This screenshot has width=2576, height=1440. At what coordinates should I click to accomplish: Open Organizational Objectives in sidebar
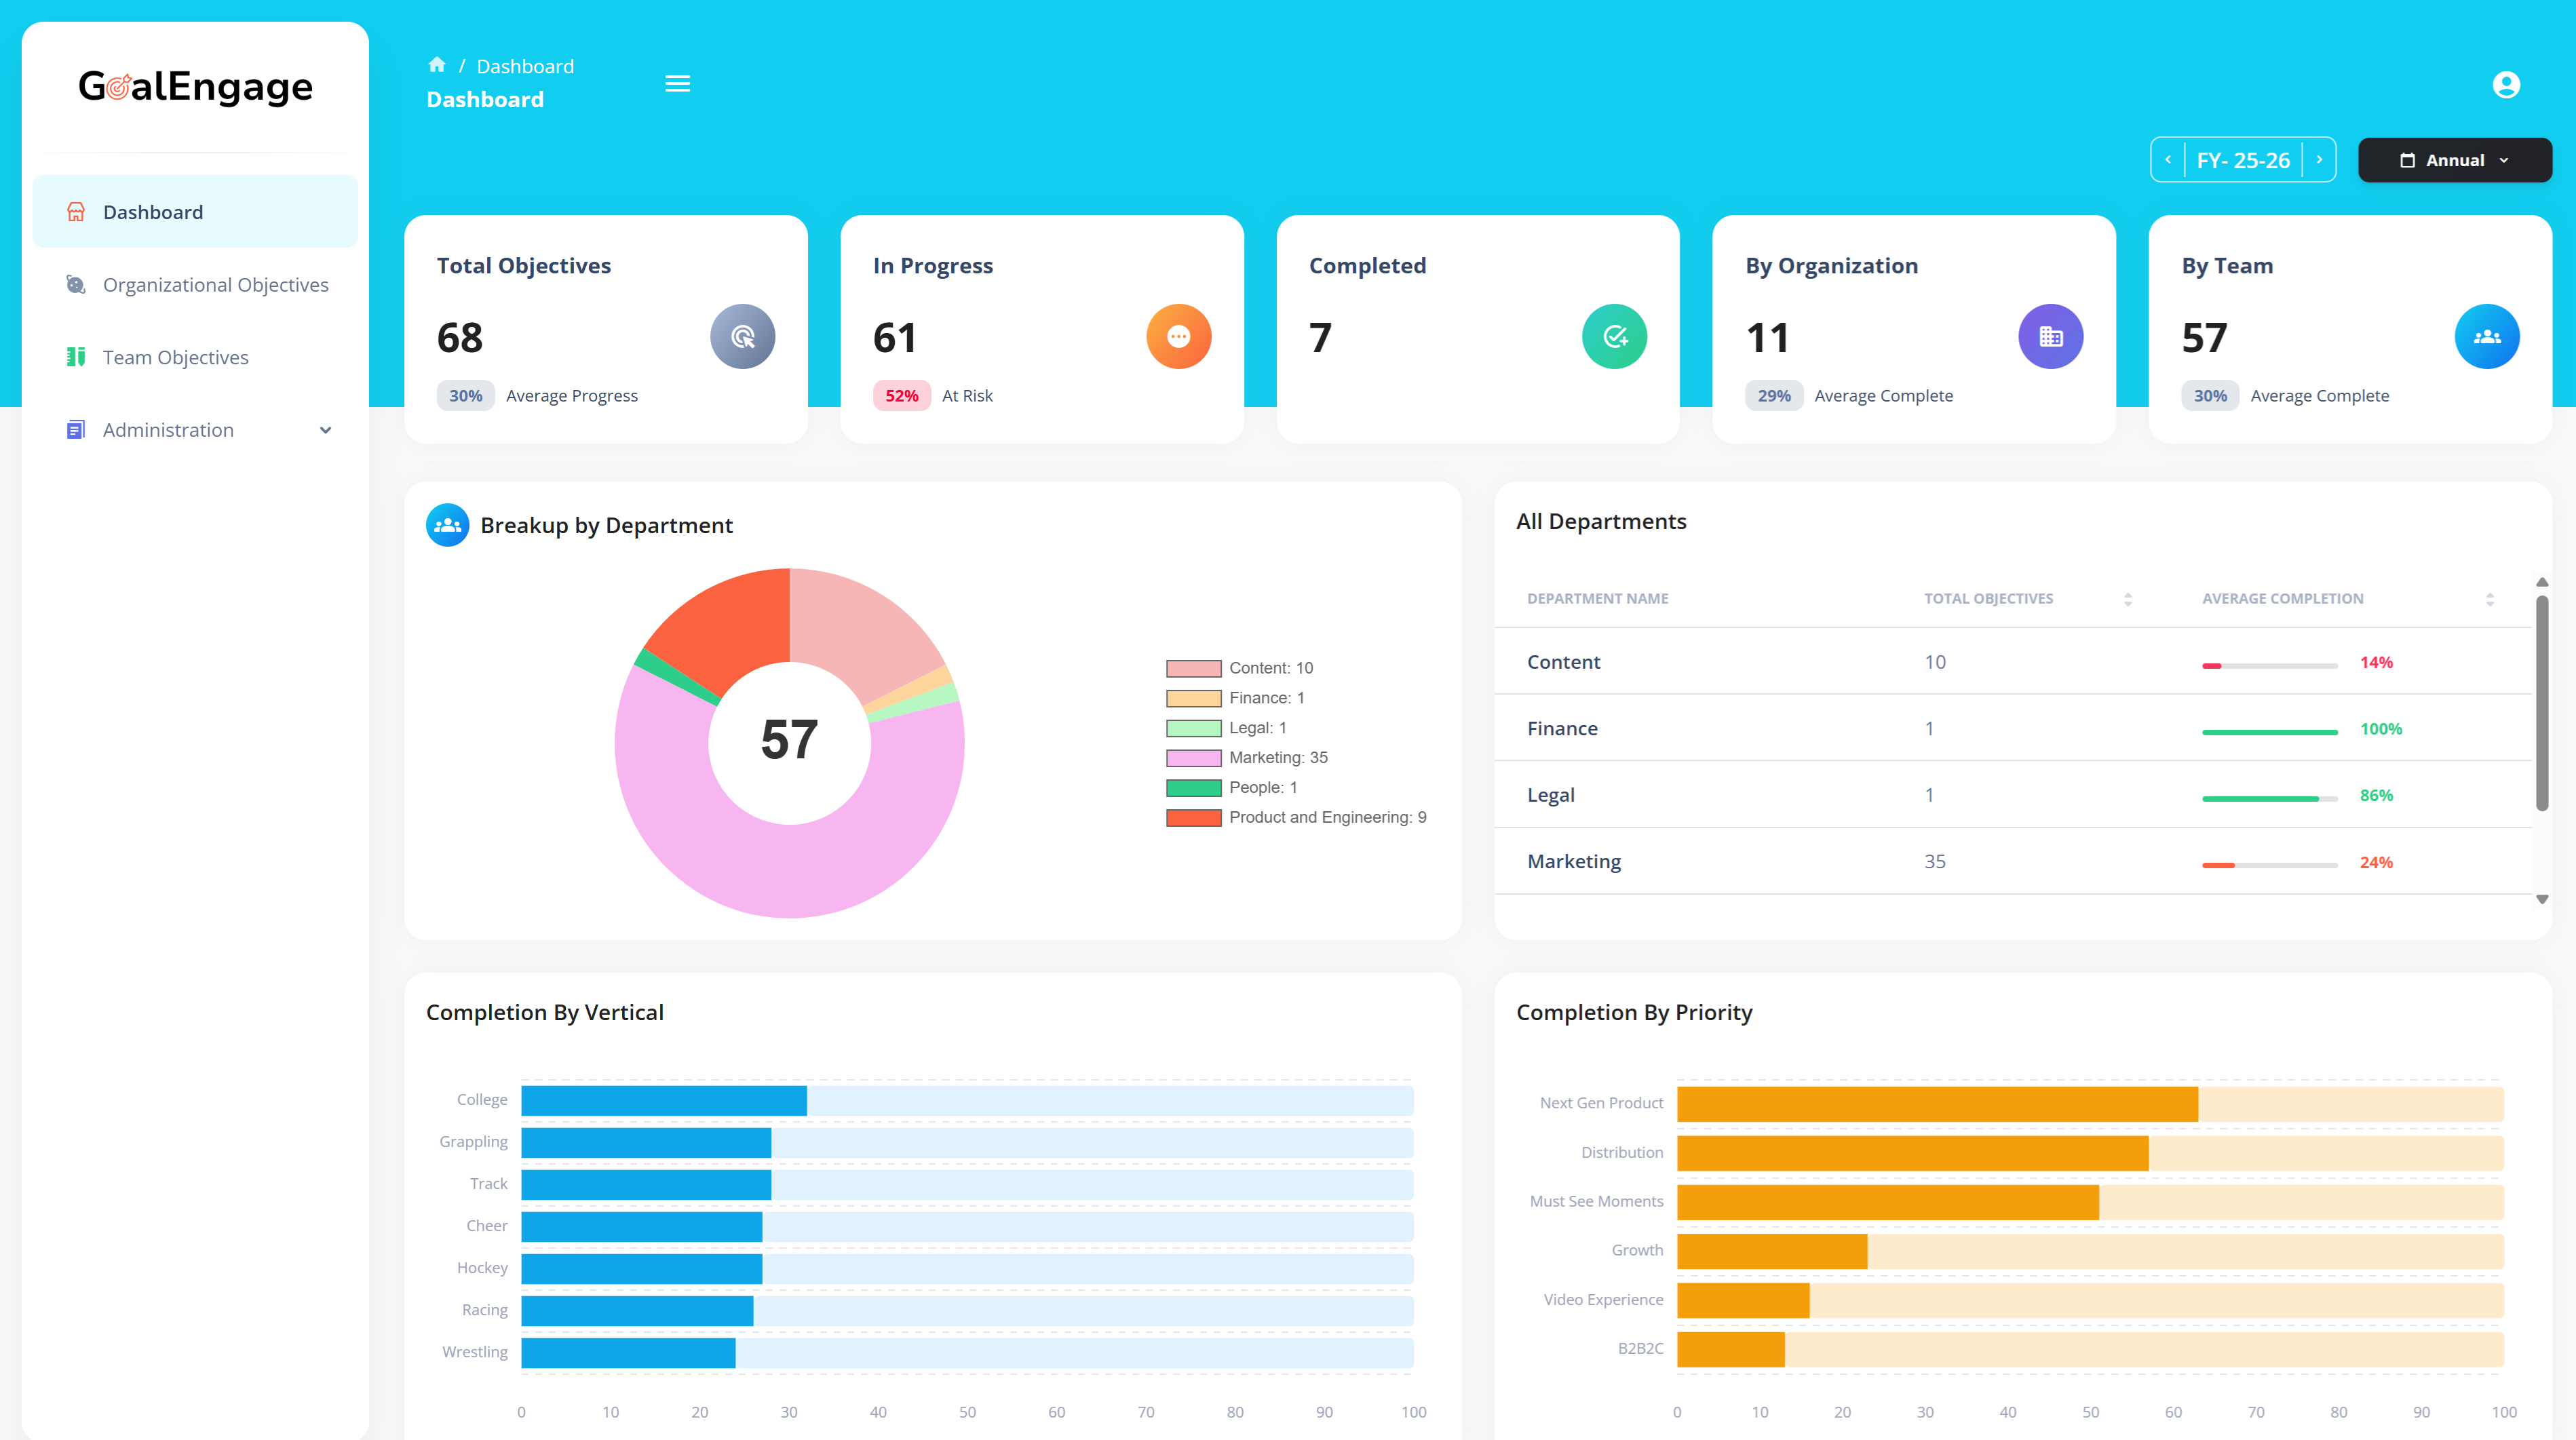215,285
